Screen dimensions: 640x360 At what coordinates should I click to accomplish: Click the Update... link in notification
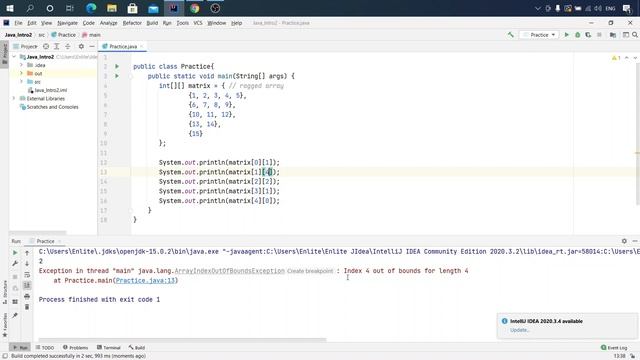520,330
